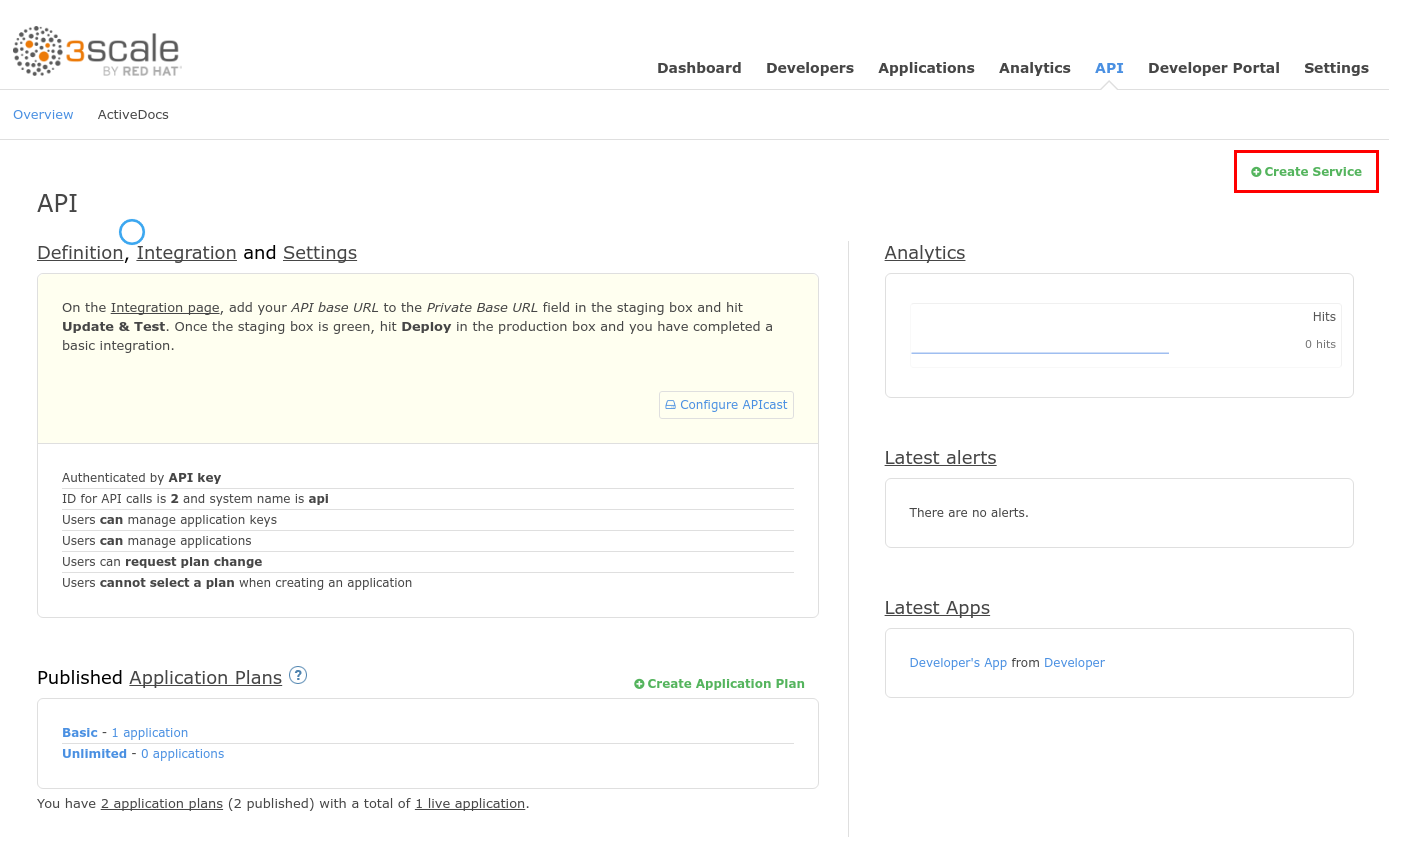
Task: Open the Definition heading link
Action: [80, 253]
